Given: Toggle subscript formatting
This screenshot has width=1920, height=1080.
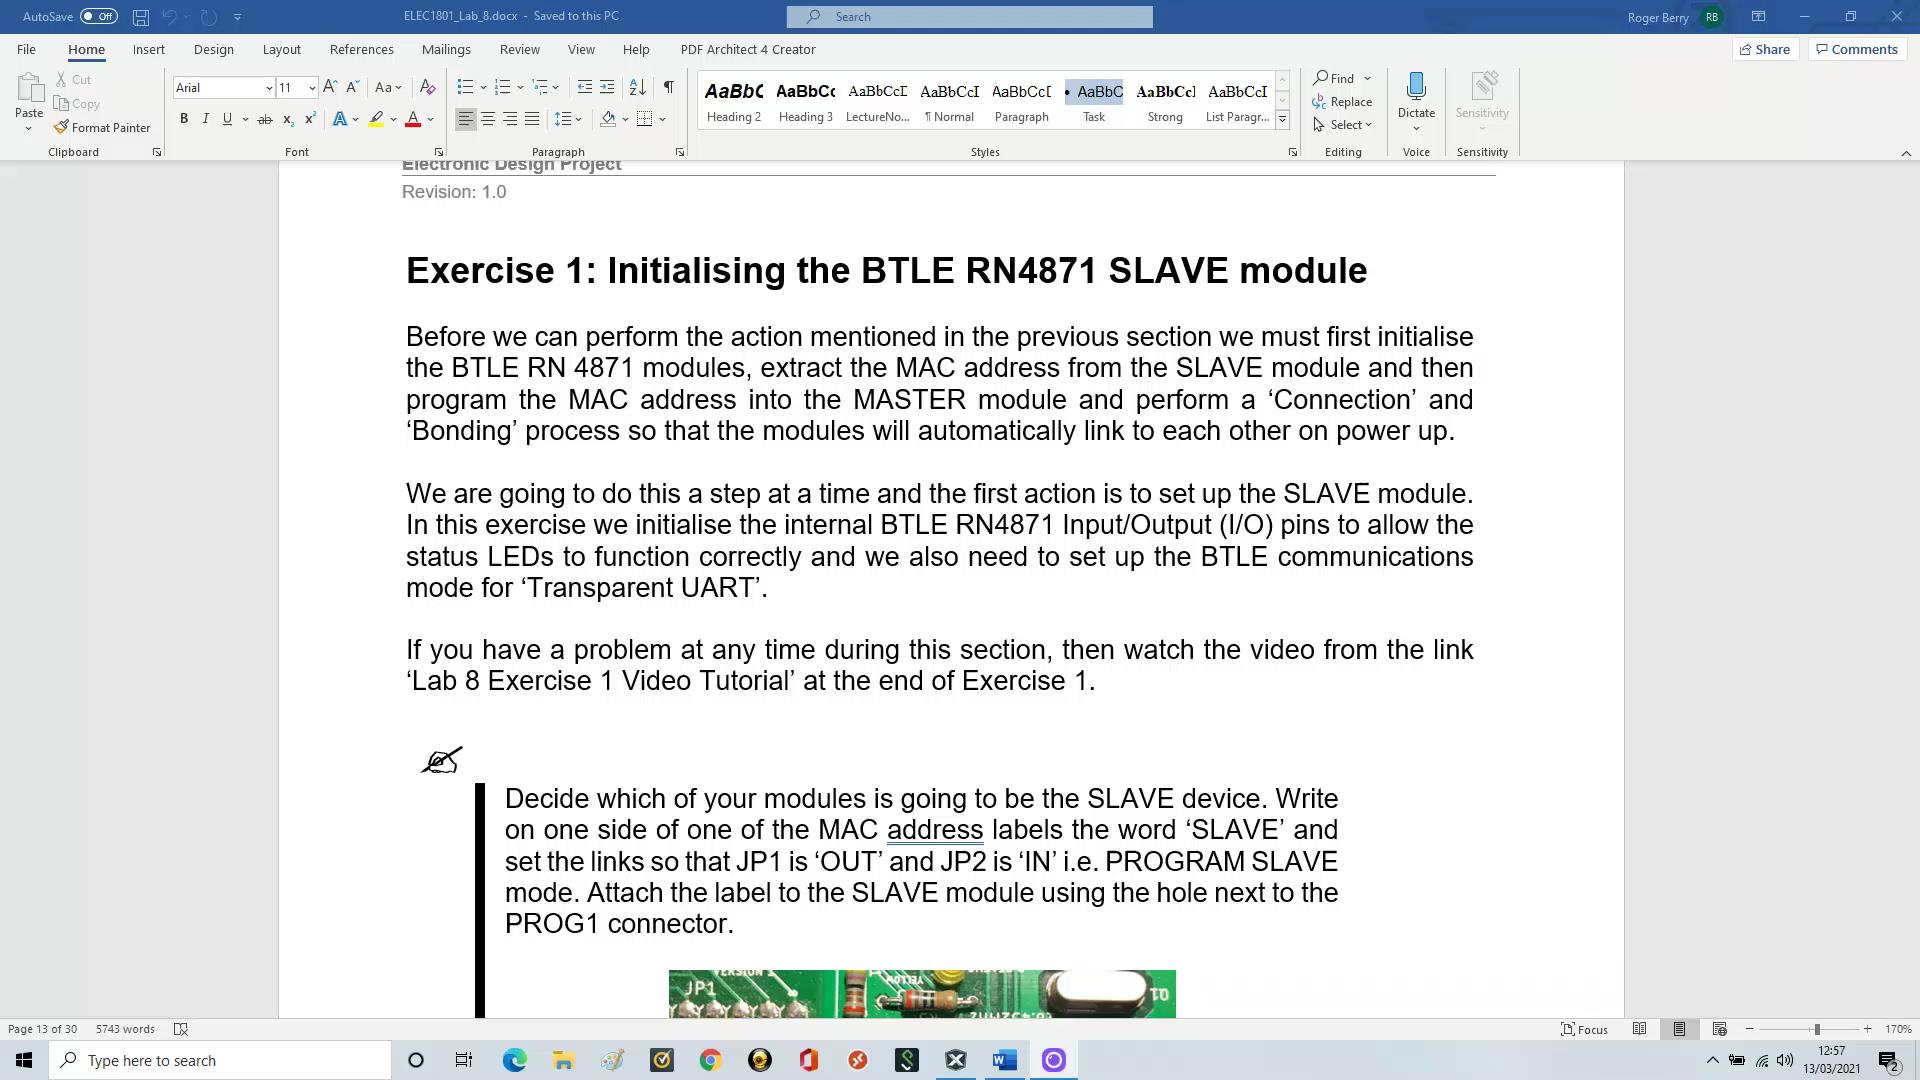Looking at the screenshot, I should (x=287, y=118).
